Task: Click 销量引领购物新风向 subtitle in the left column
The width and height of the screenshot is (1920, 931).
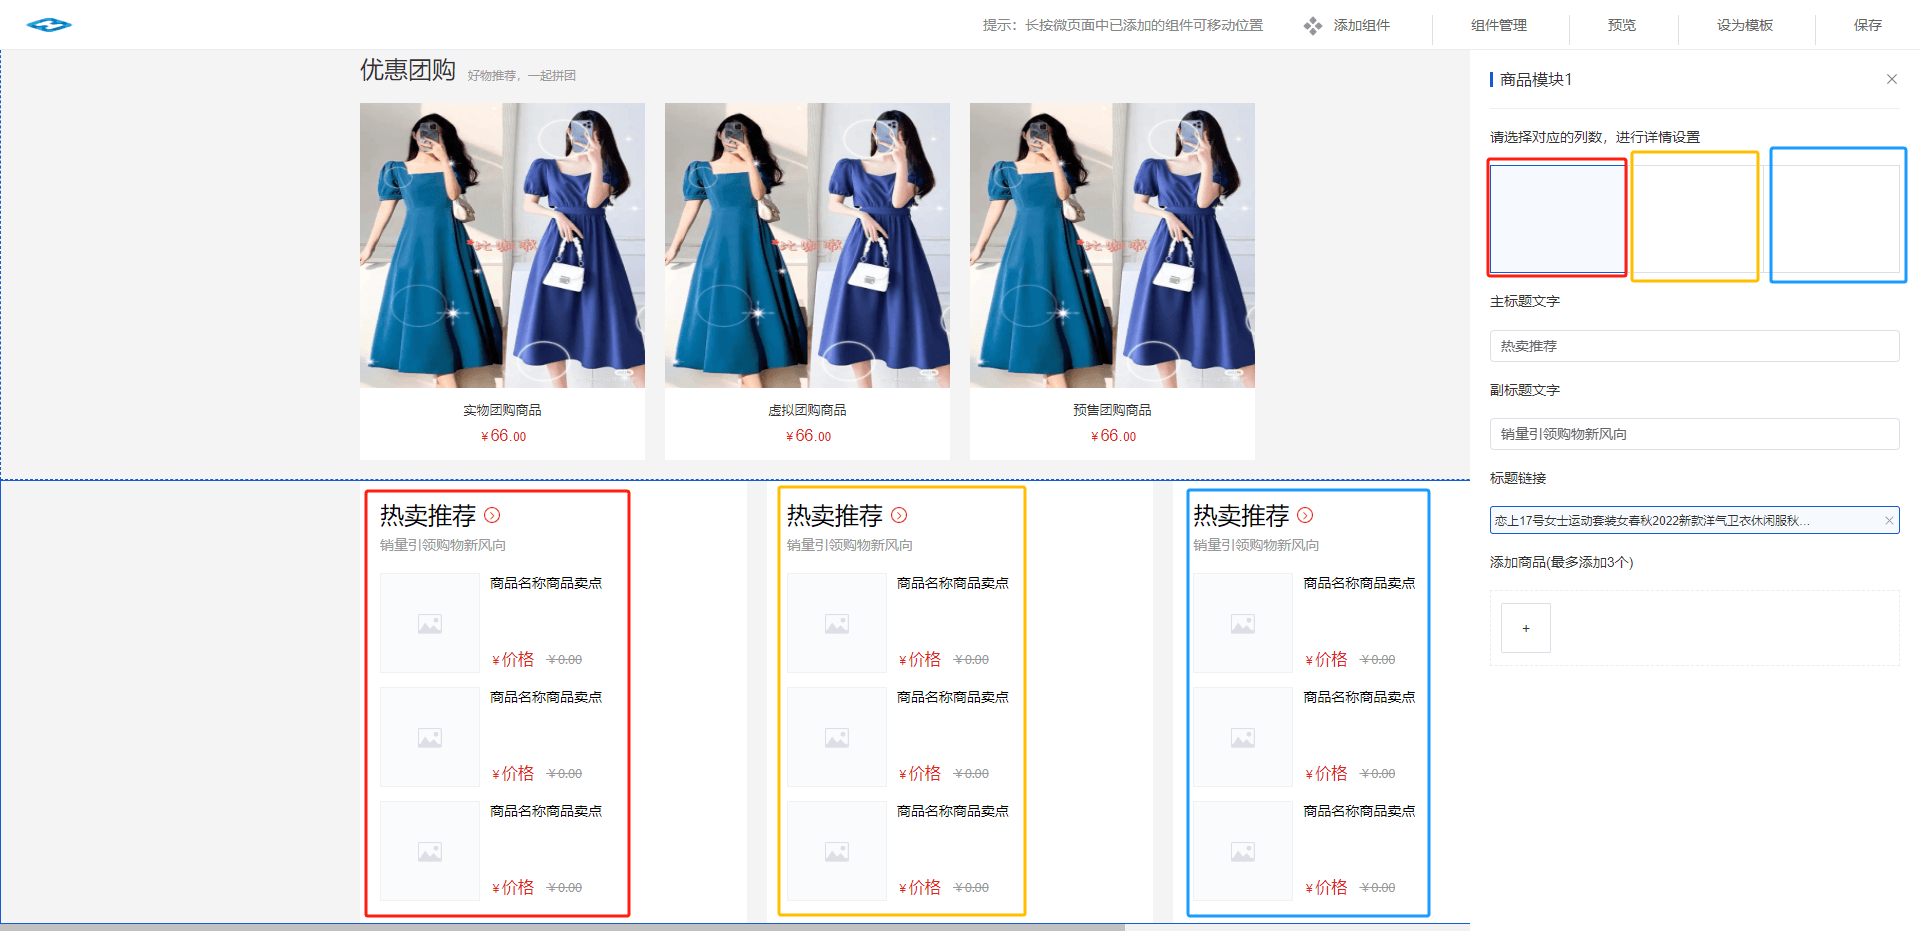Action: click(443, 545)
